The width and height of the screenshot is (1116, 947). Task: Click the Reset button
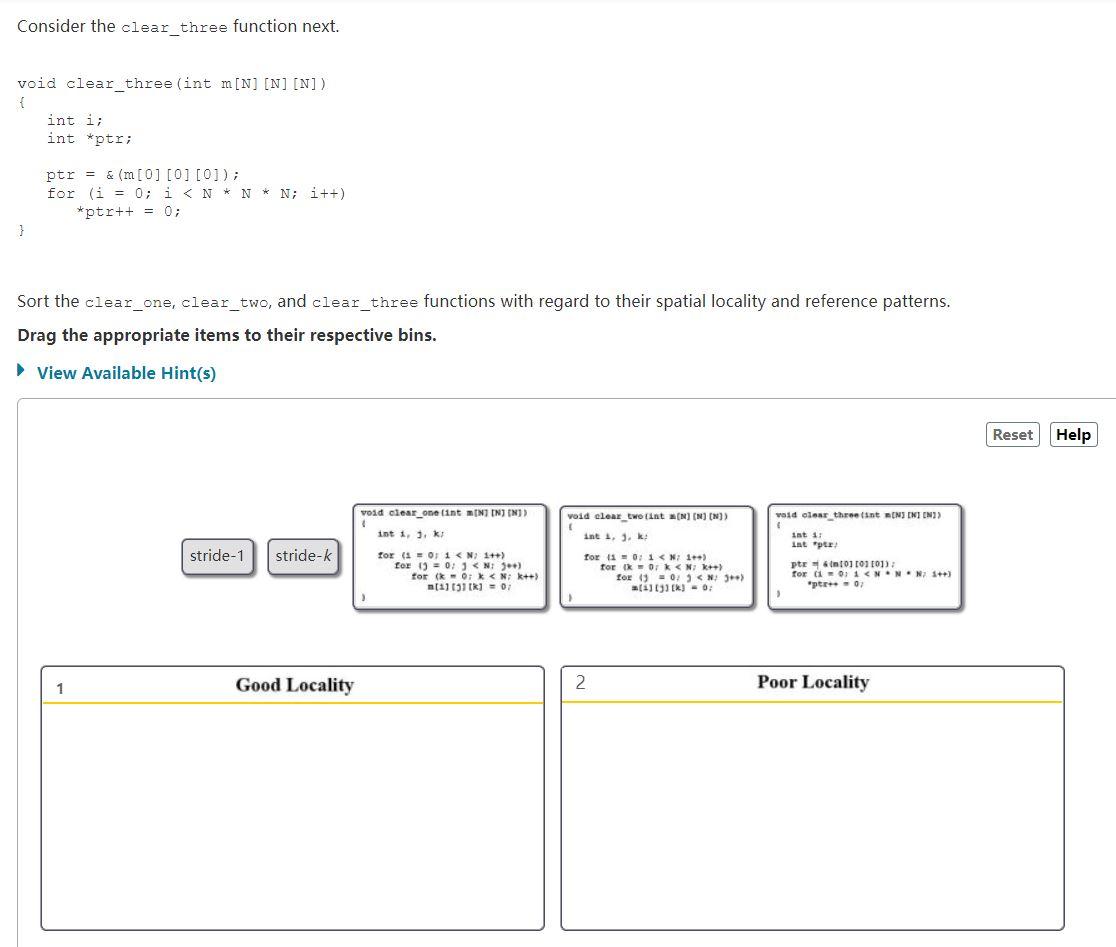coord(1012,435)
